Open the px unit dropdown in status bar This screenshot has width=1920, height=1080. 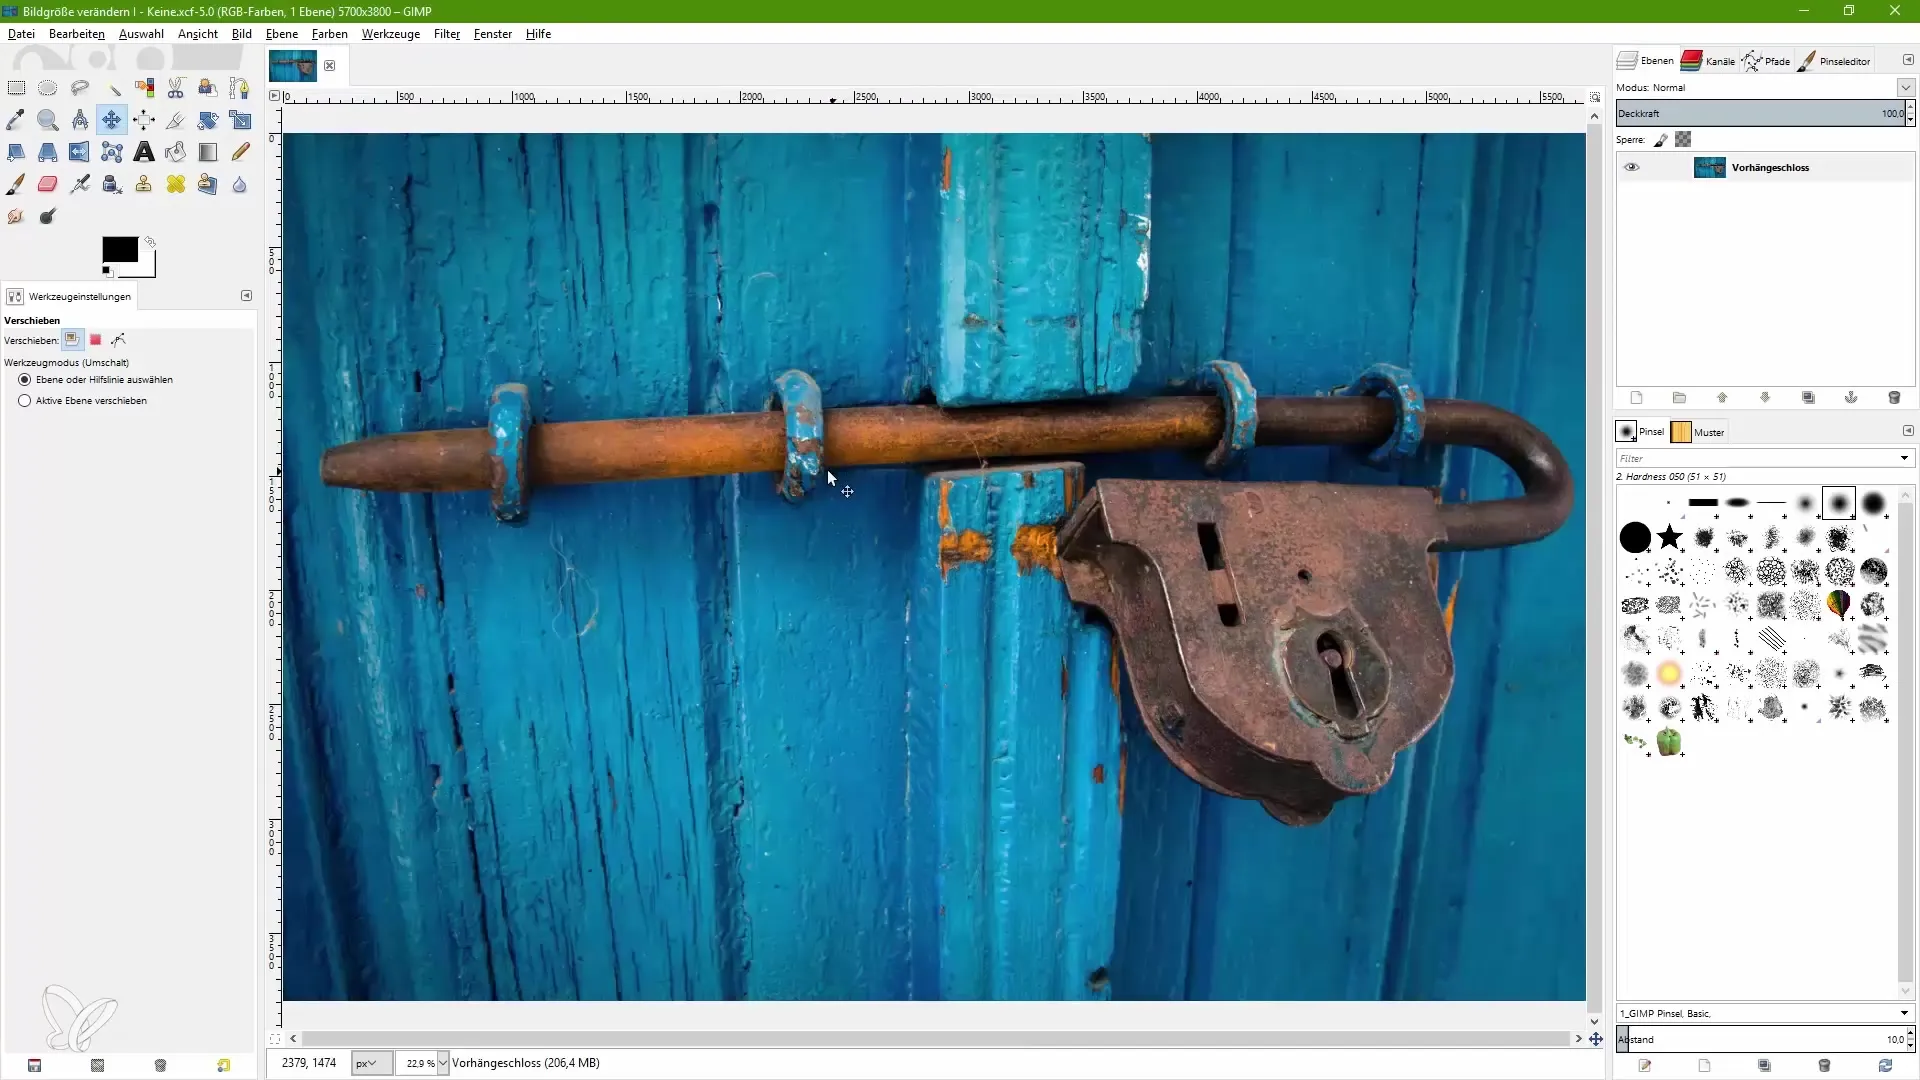coord(371,1063)
